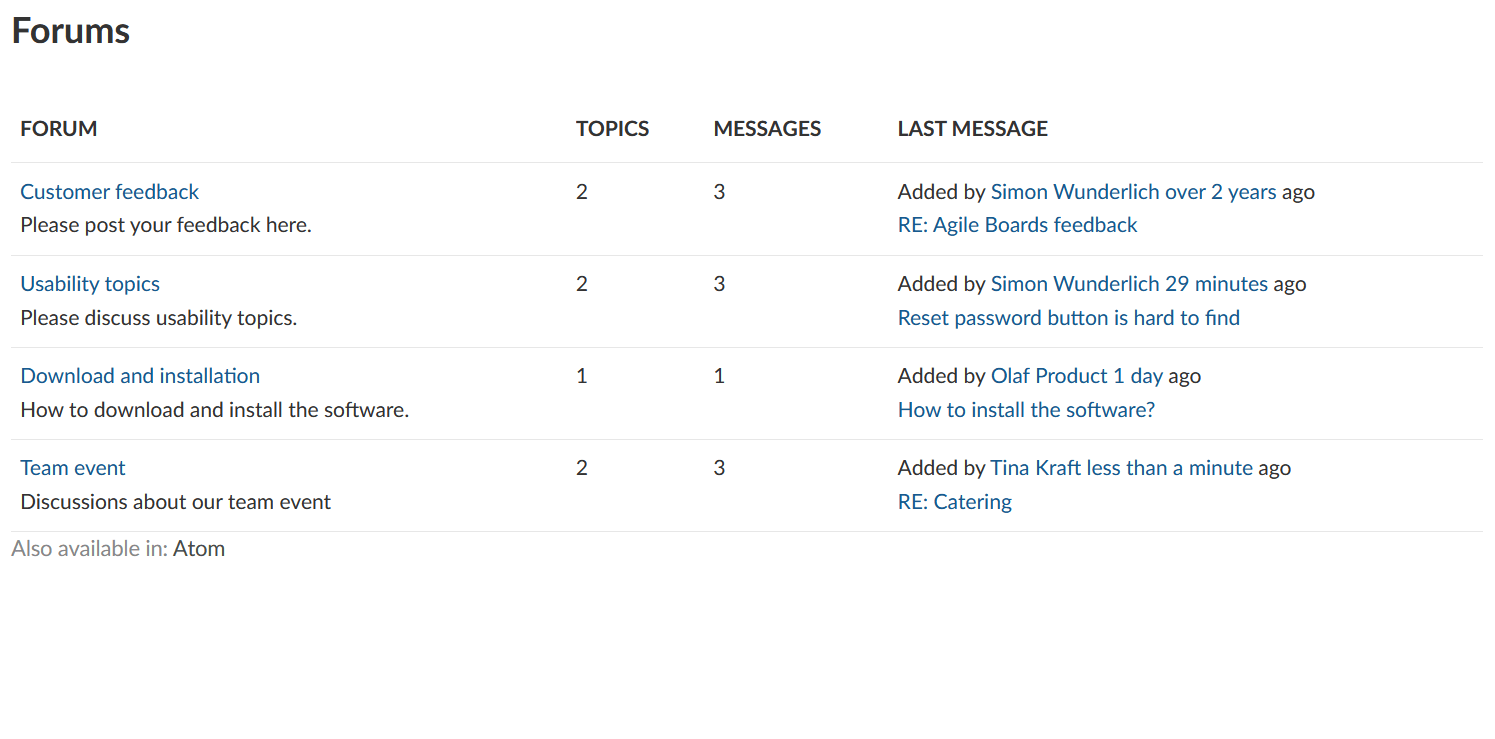
Task: Select the Customer feedback row description text
Action: pyautogui.click(x=165, y=224)
